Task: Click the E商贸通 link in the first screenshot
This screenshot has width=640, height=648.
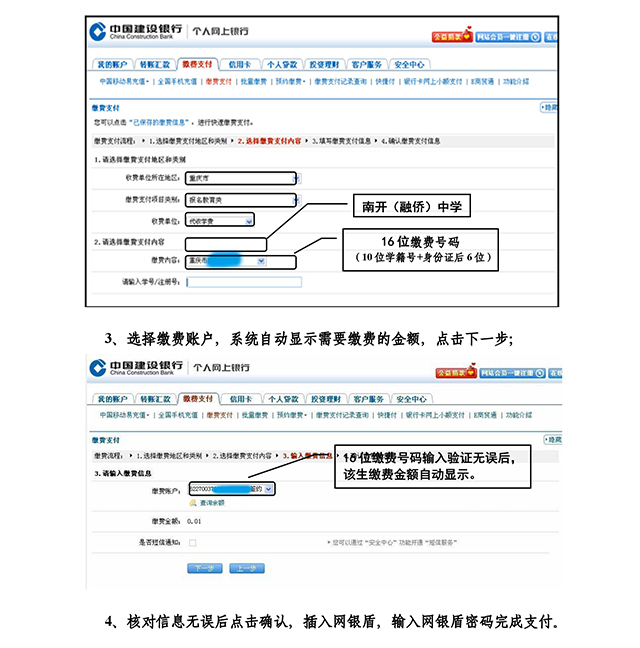Action: click(x=482, y=81)
